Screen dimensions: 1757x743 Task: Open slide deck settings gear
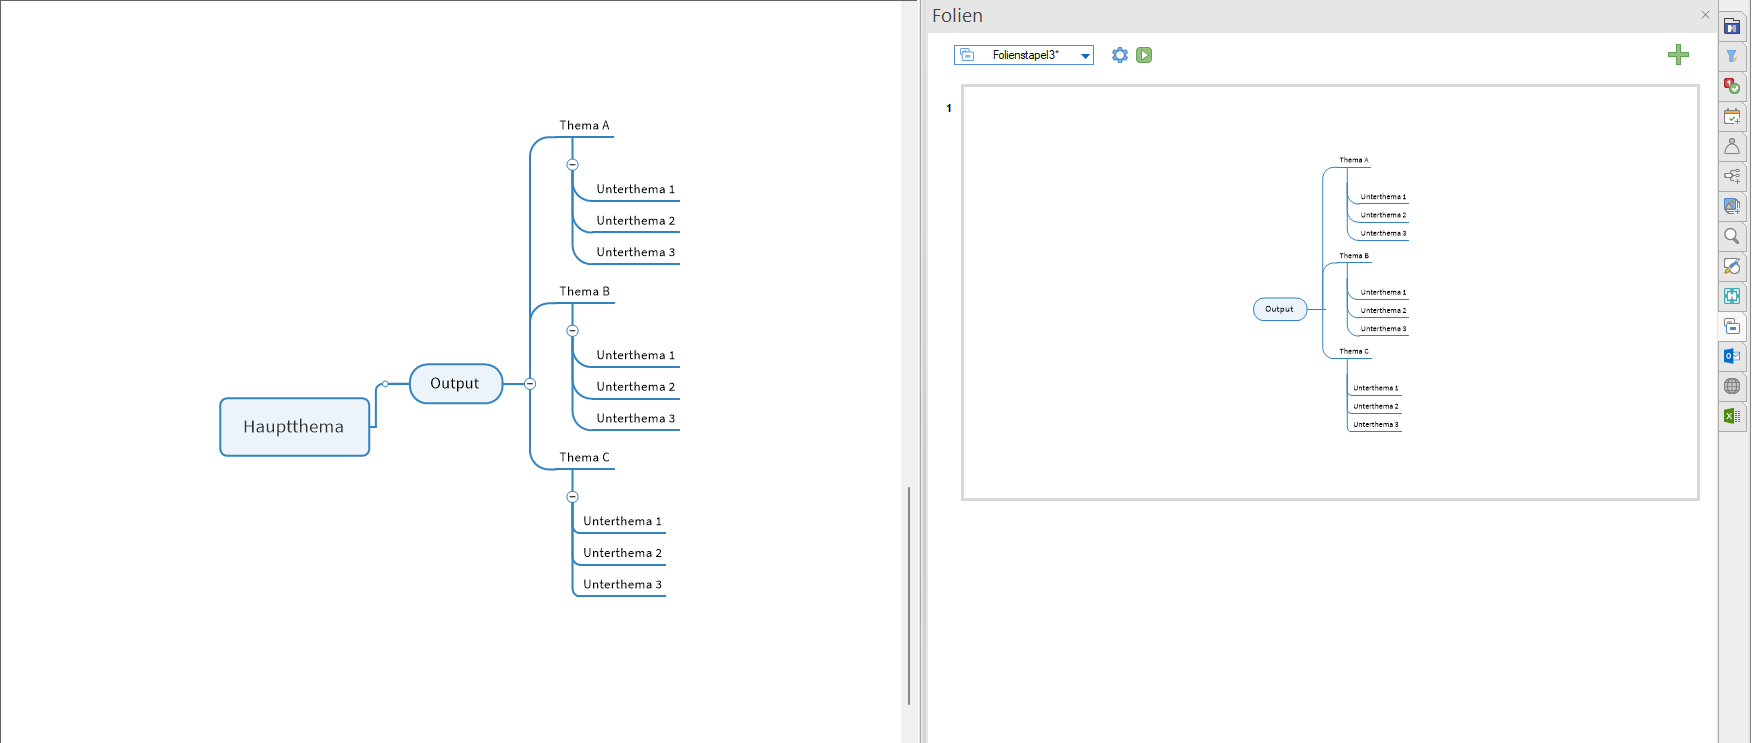click(1120, 55)
